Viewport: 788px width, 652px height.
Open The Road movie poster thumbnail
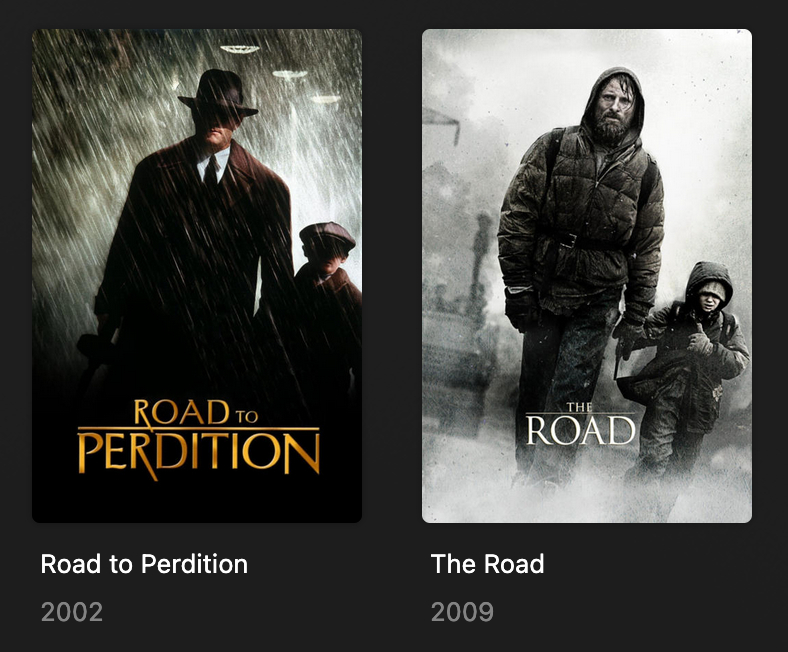click(x=586, y=275)
